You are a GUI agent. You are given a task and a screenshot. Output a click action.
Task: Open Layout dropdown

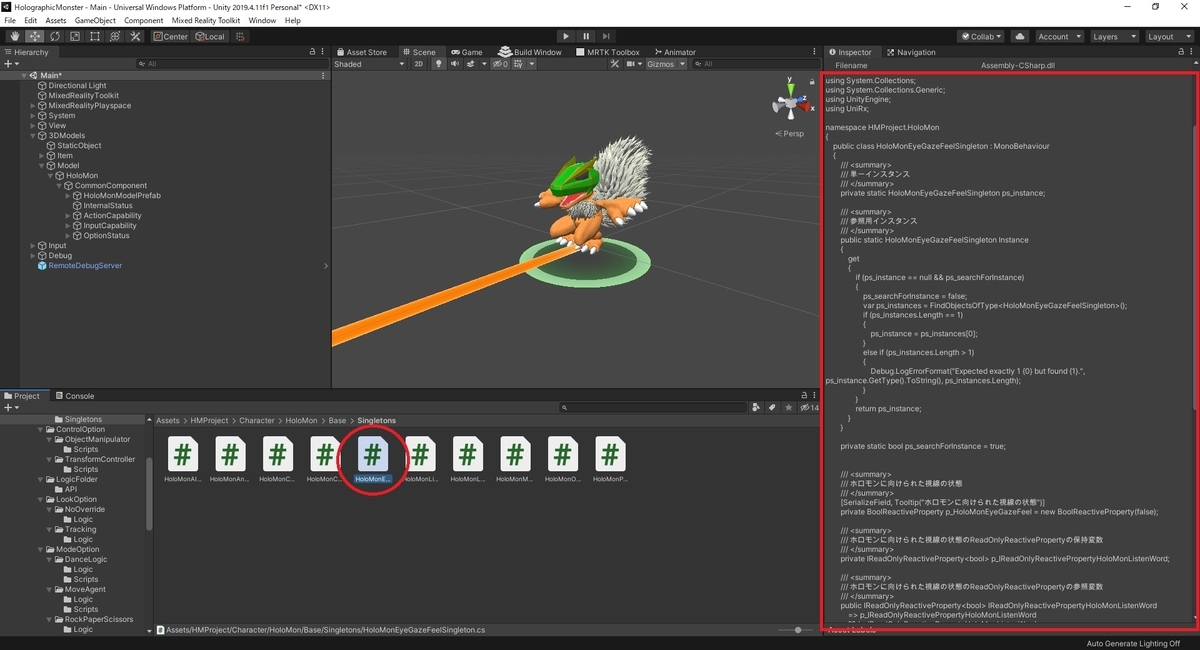click(x=1169, y=36)
